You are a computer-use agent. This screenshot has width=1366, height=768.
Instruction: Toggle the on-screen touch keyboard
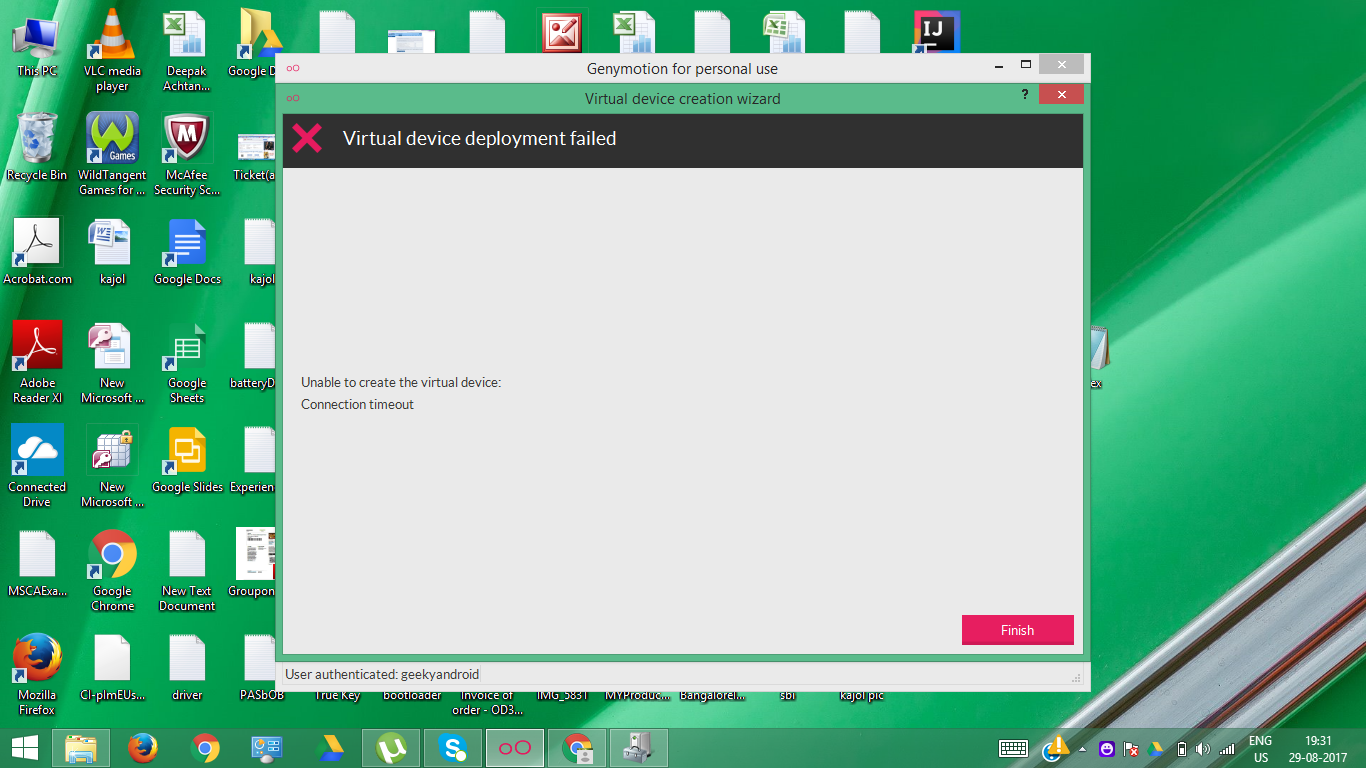[x=1013, y=749]
